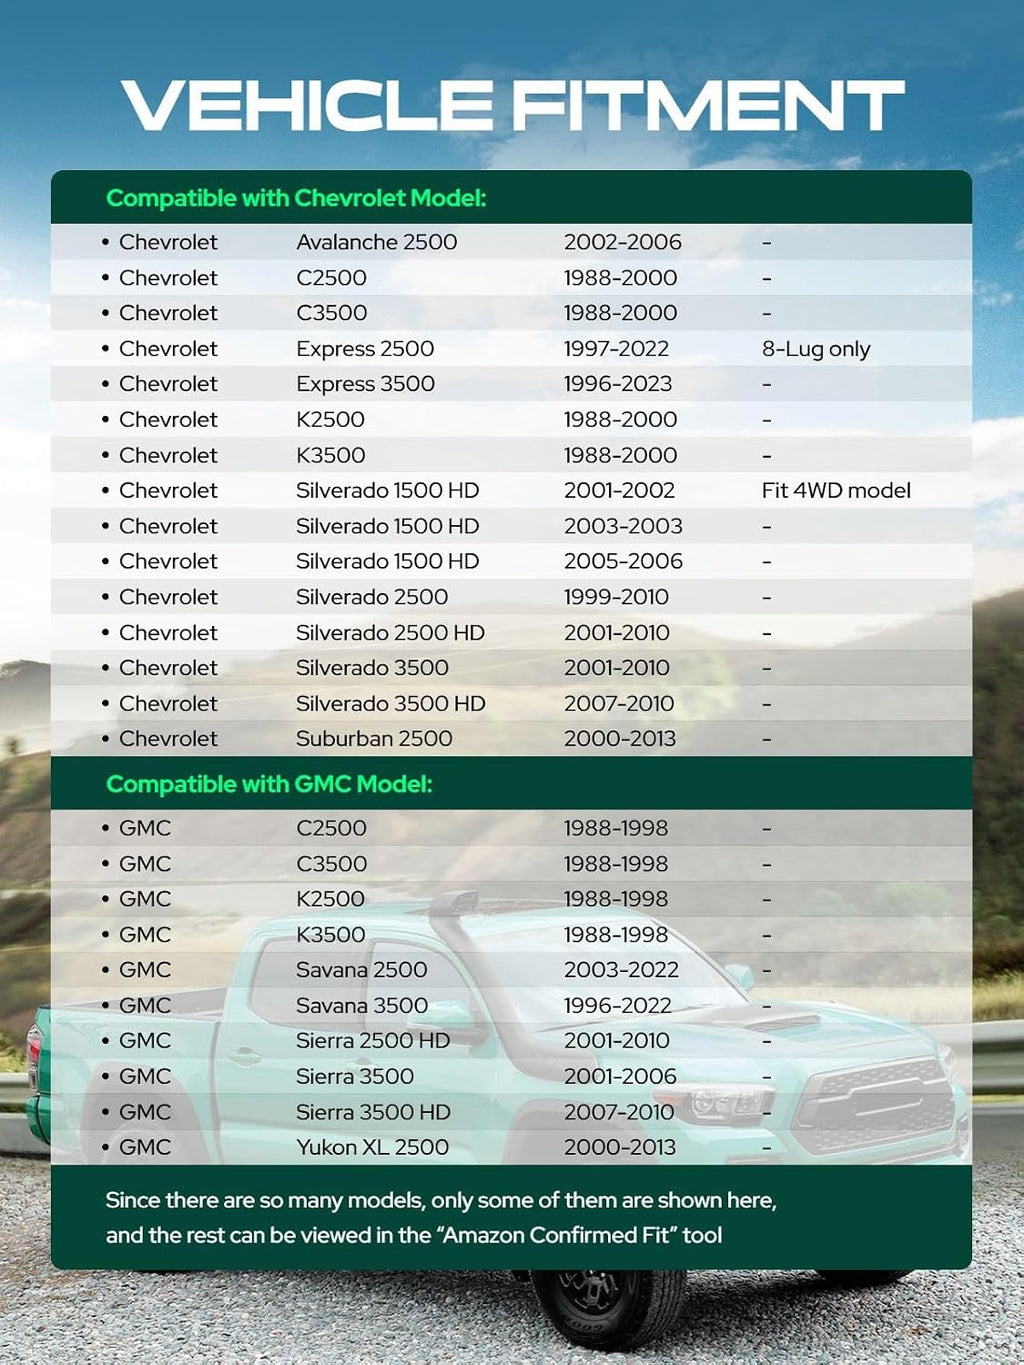Image resolution: width=1024 pixels, height=1365 pixels.
Task: Select years '2000-2013' for Yukon XL 2500
Action: click(620, 1148)
